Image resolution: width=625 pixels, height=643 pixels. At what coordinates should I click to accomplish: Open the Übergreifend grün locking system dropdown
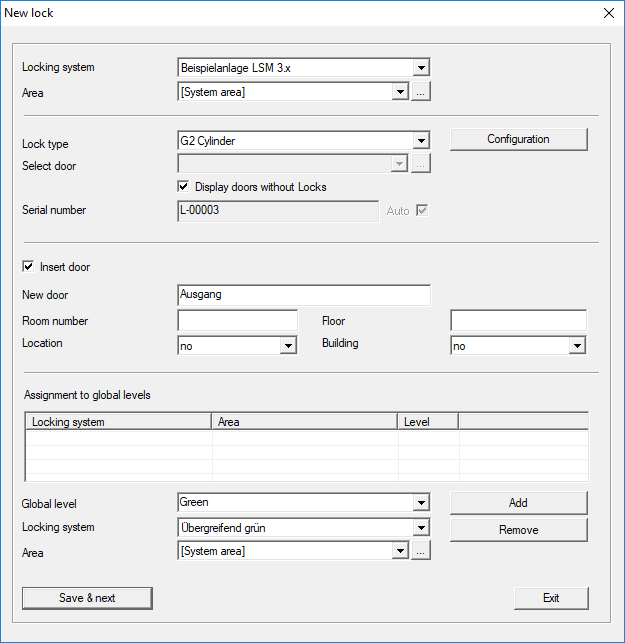coord(421,528)
